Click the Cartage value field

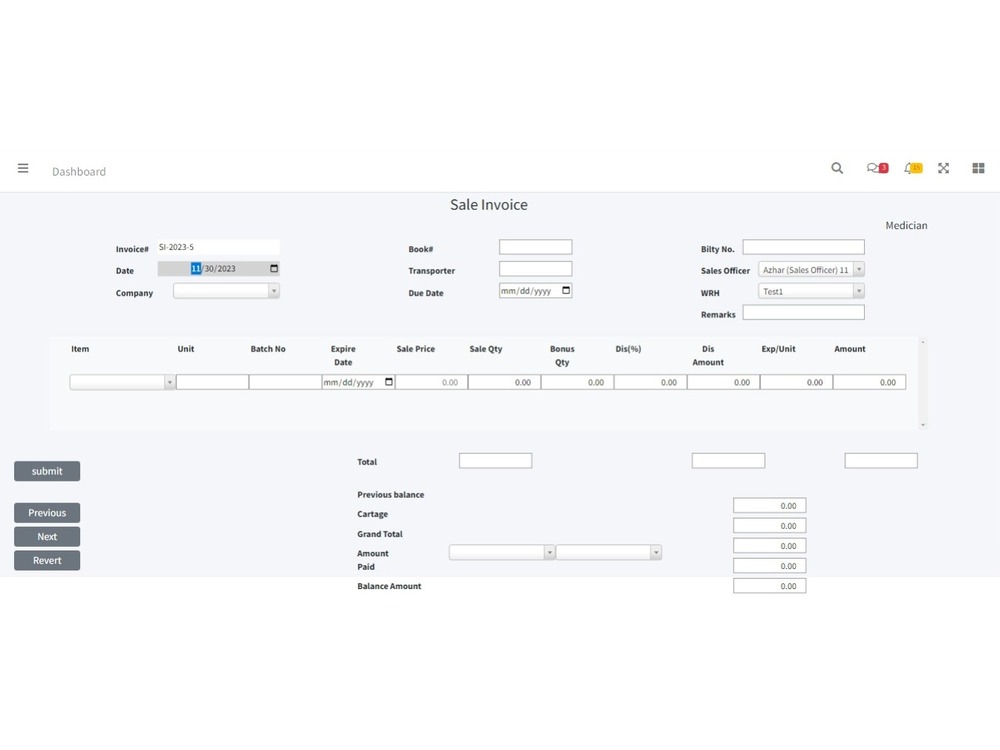pyautogui.click(x=770, y=526)
